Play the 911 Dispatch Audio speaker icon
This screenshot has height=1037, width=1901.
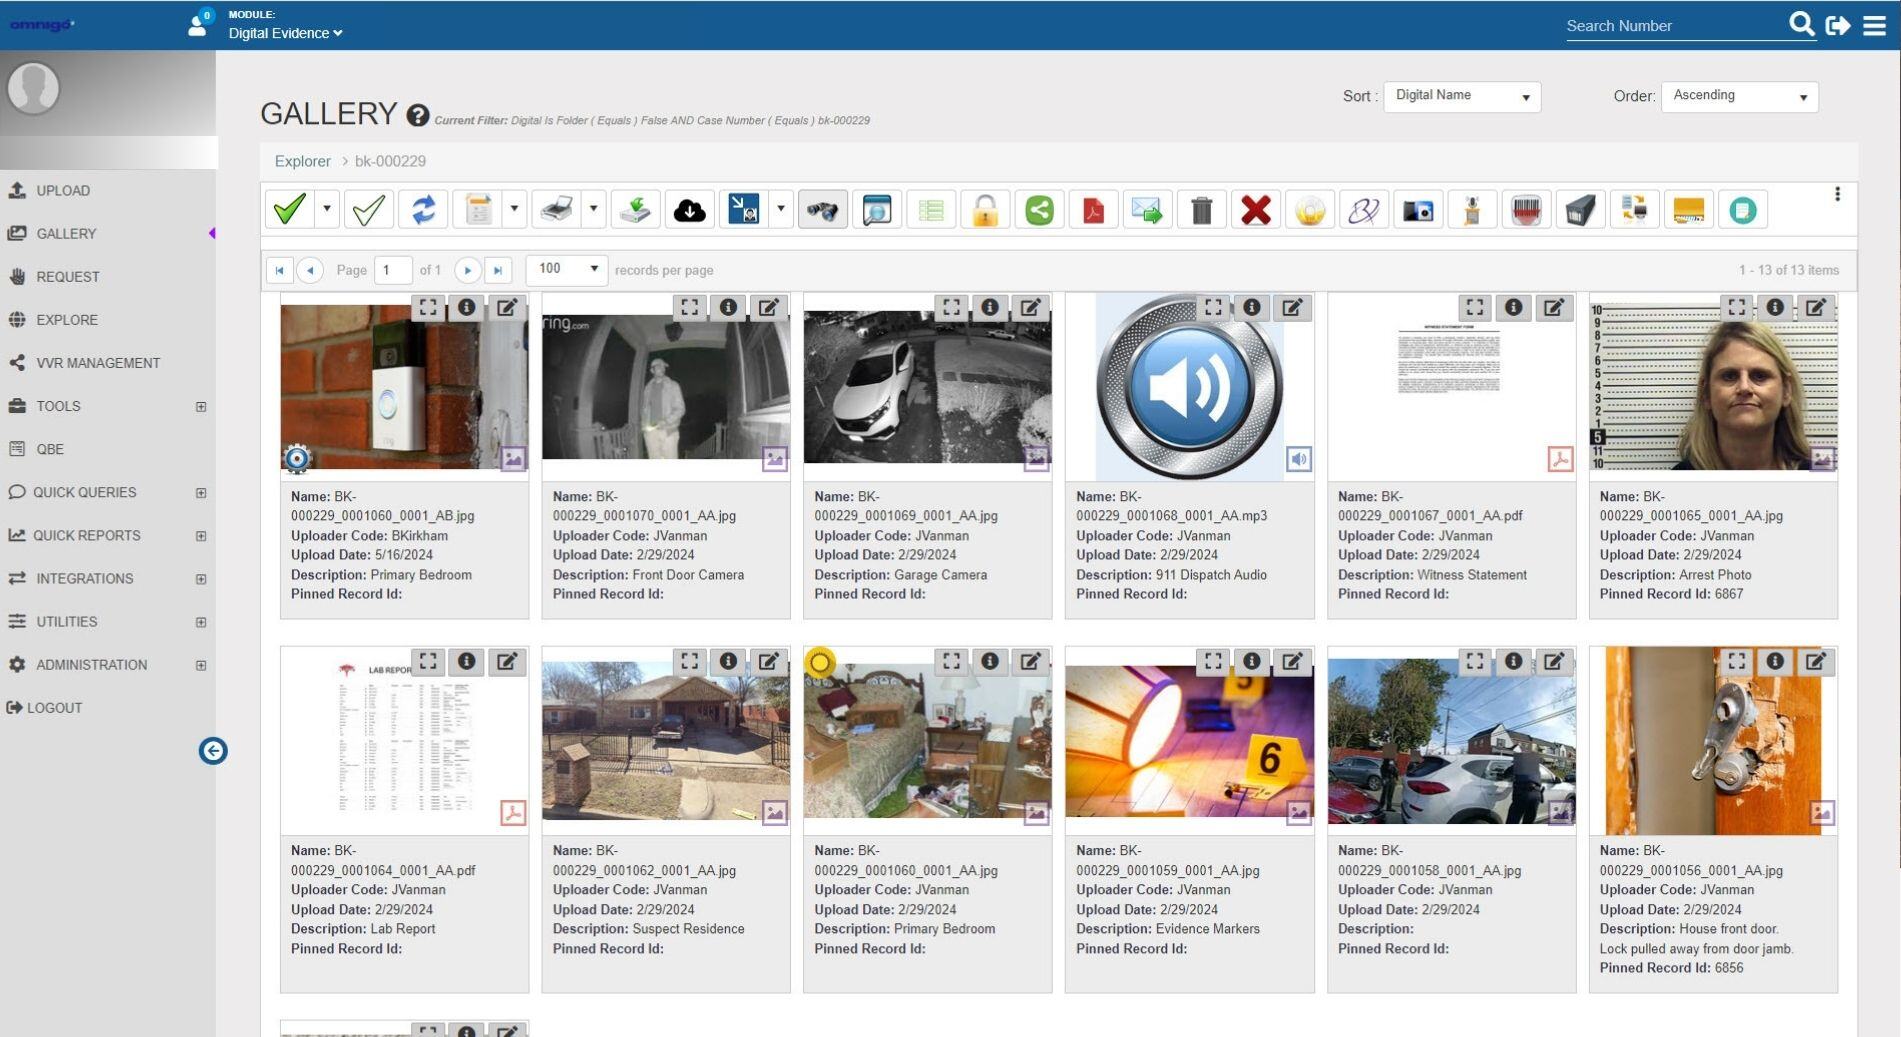click(1300, 460)
